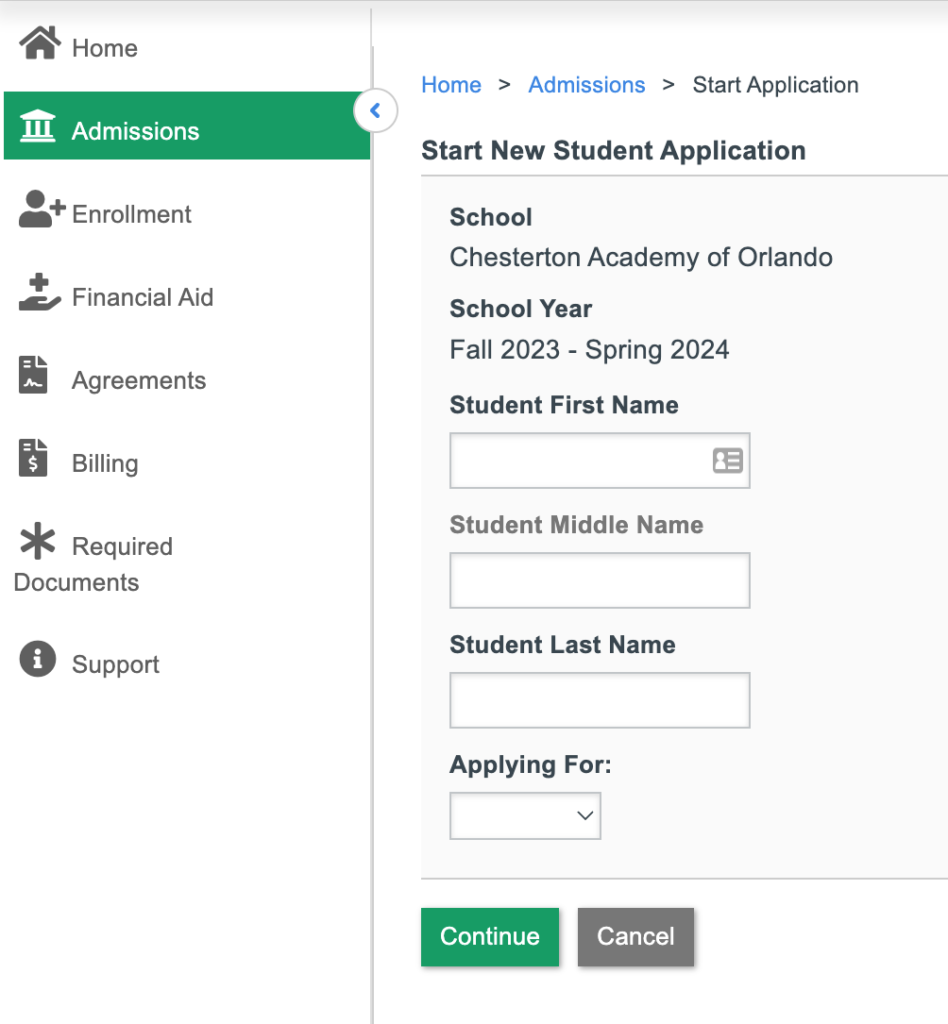Click the Billing dollar document icon
This screenshot has width=948, height=1024.
click(33, 458)
